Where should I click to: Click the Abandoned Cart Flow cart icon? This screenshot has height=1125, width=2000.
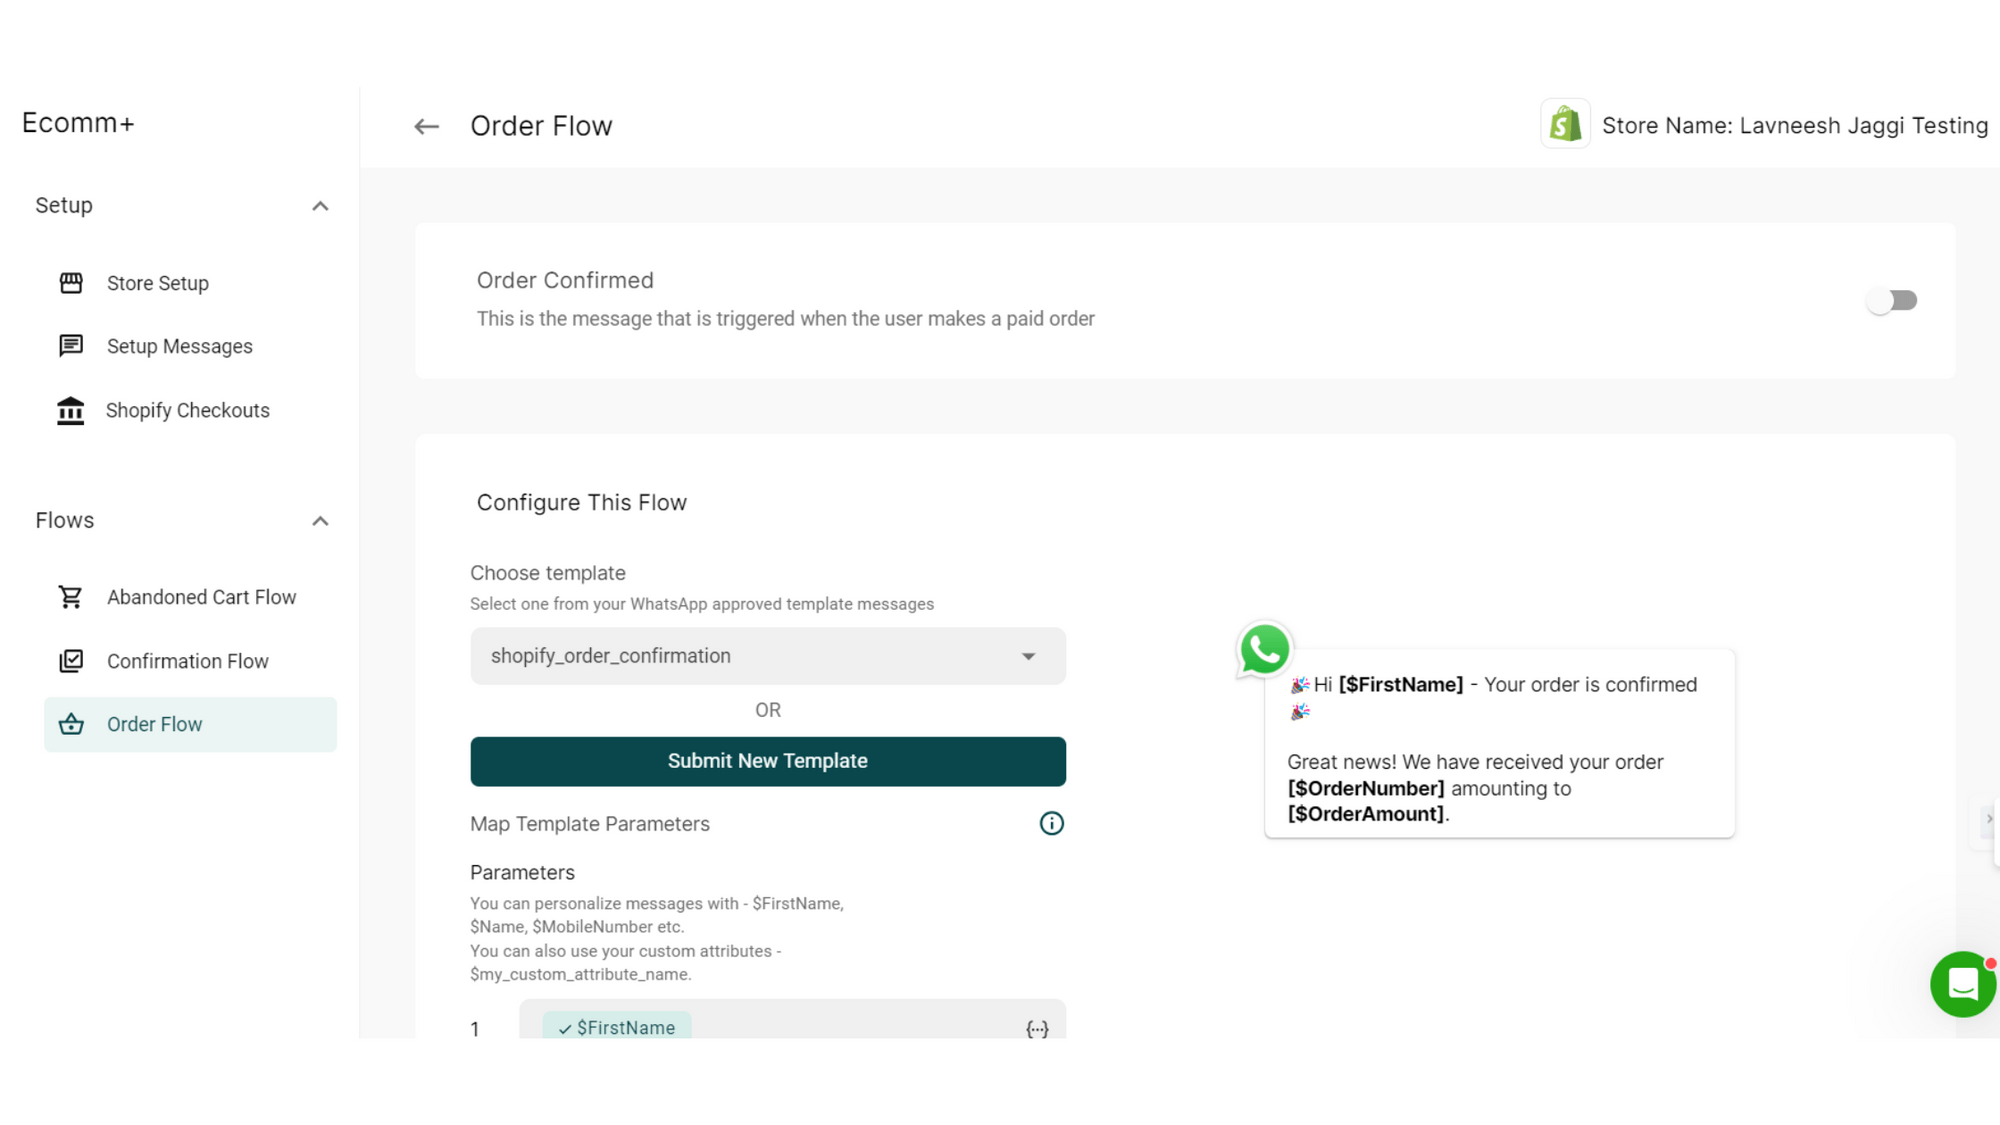pyautogui.click(x=70, y=596)
